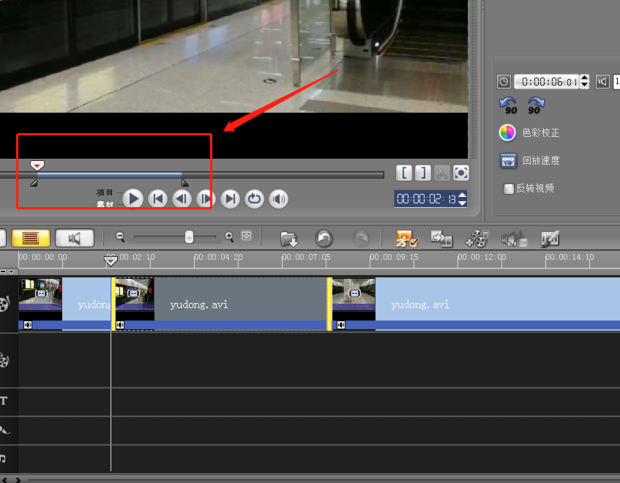Open Color Correction color wheel icon
Viewport: 620px width, 483px height.
(507, 133)
